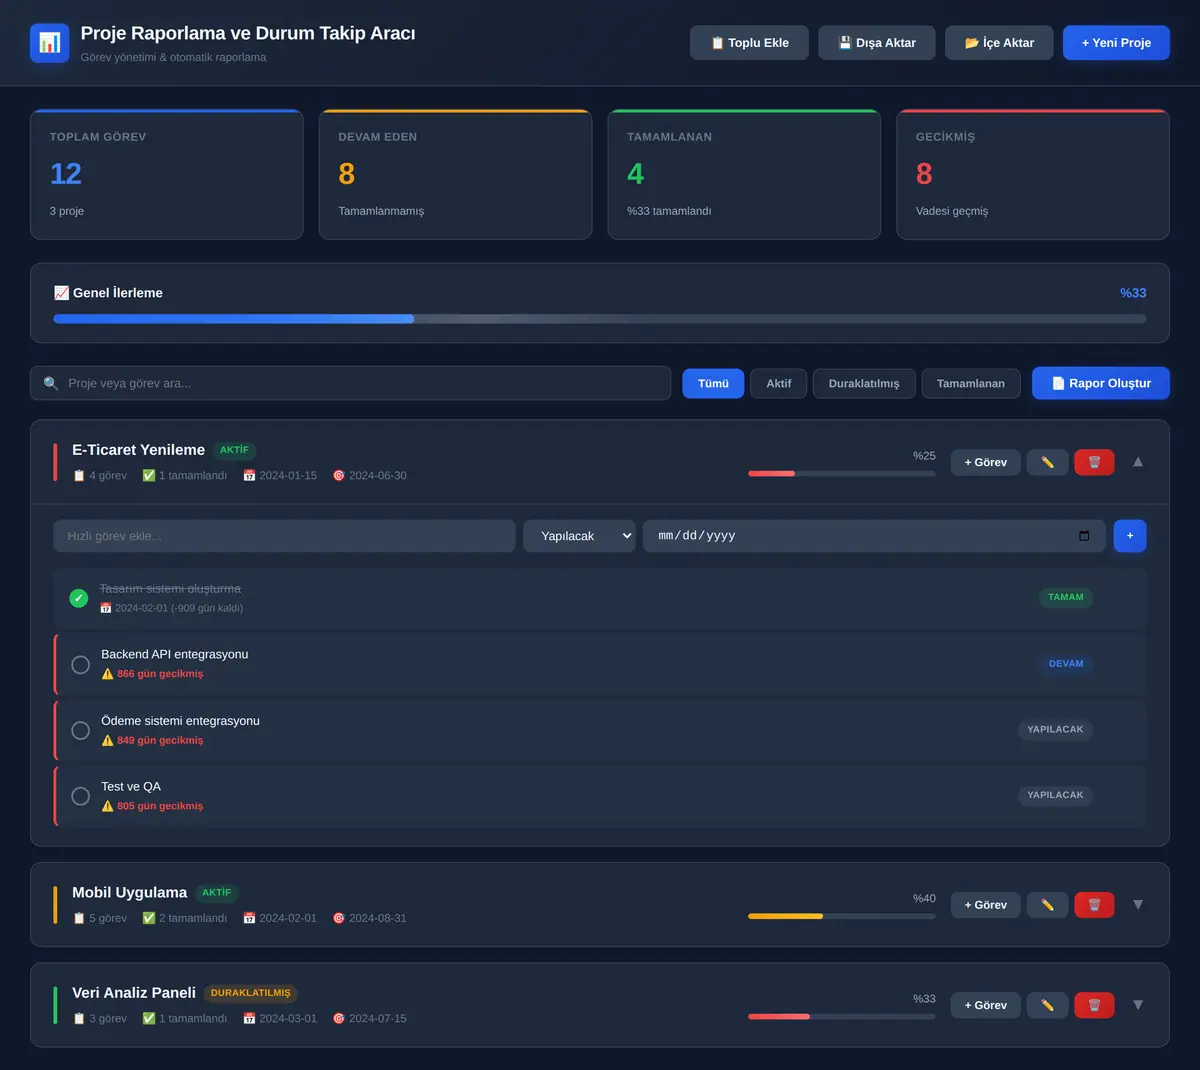Select the 'Tümü' filter tab
This screenshot has width=1200, height=1070.
tap(713, 383)
